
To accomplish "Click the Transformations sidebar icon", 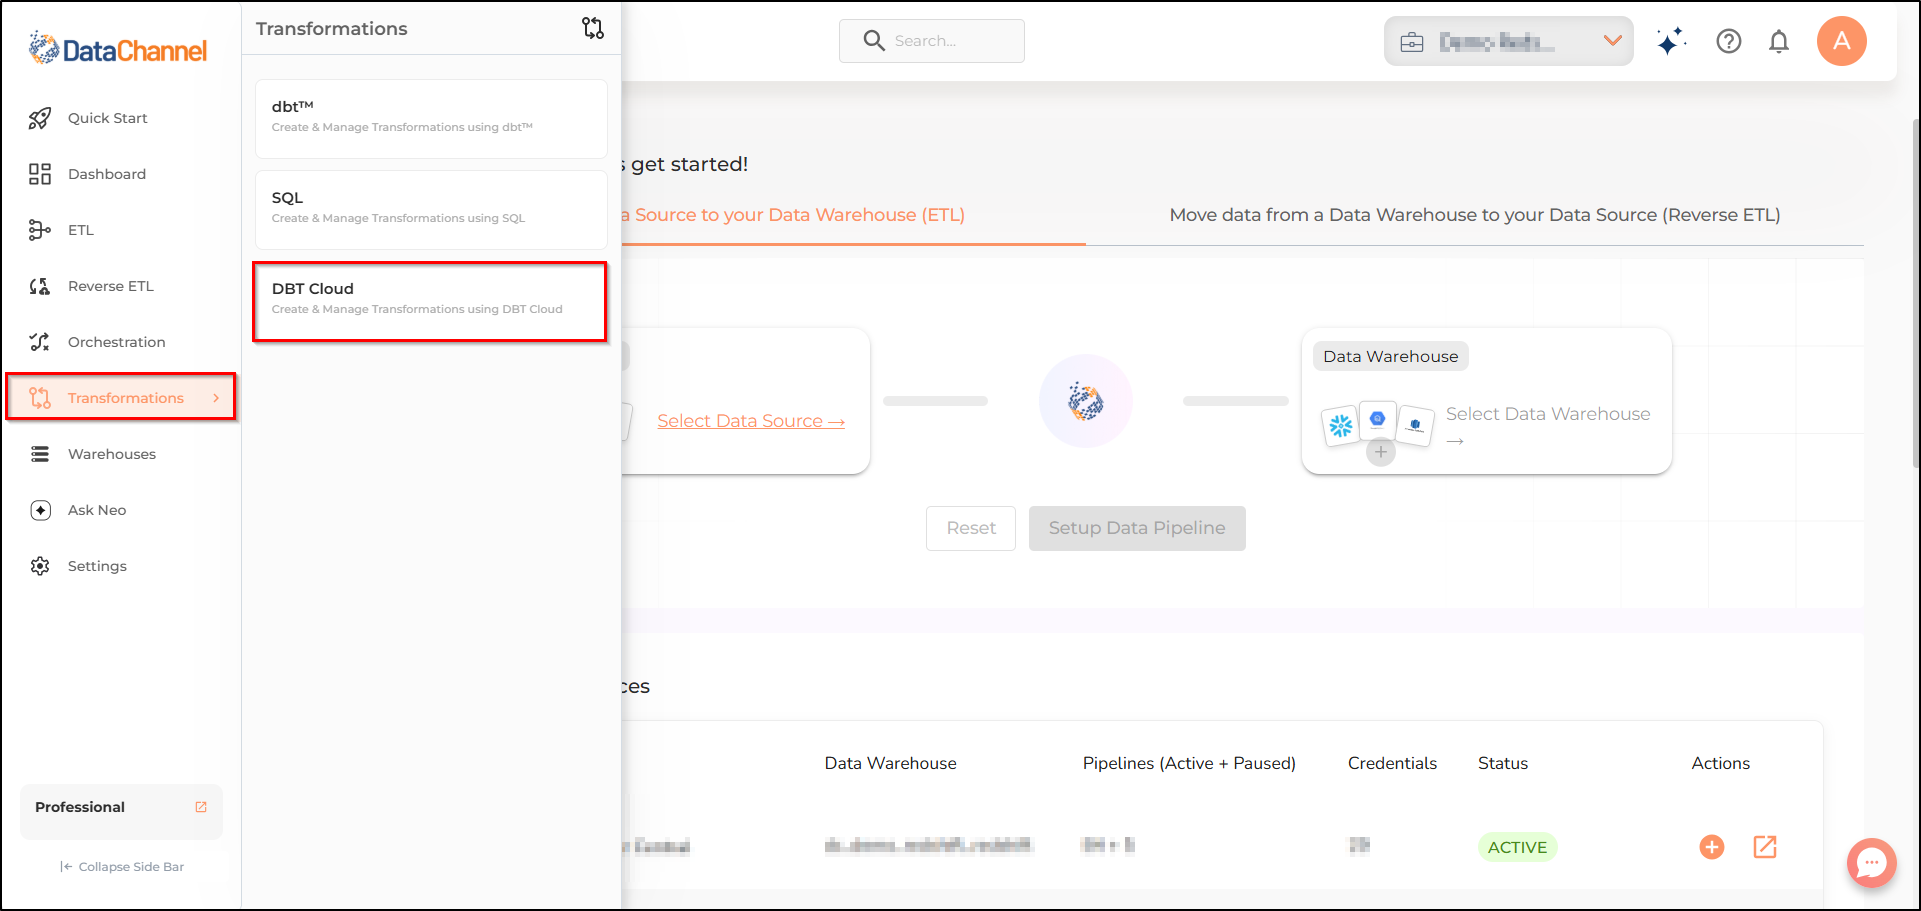I will [x=40, y=398].
